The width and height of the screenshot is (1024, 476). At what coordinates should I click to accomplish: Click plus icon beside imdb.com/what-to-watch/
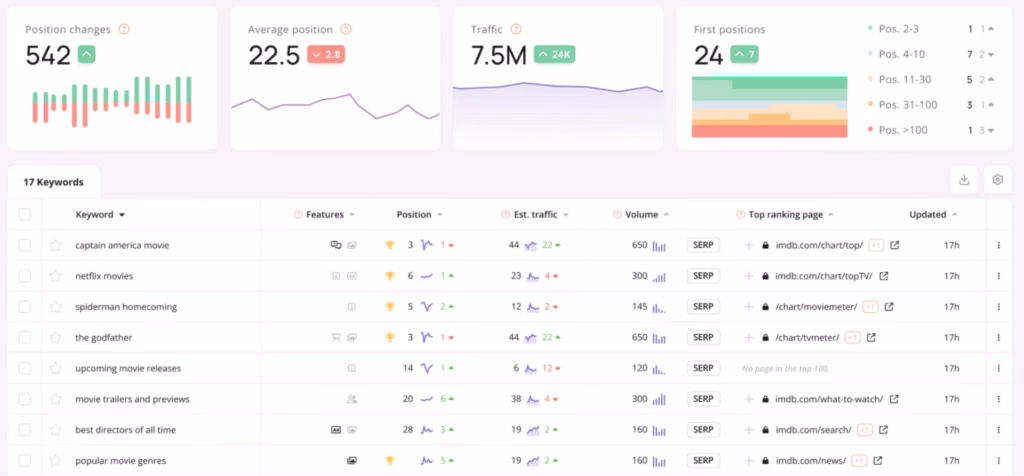pyautogui.click(x=748, y=399)
